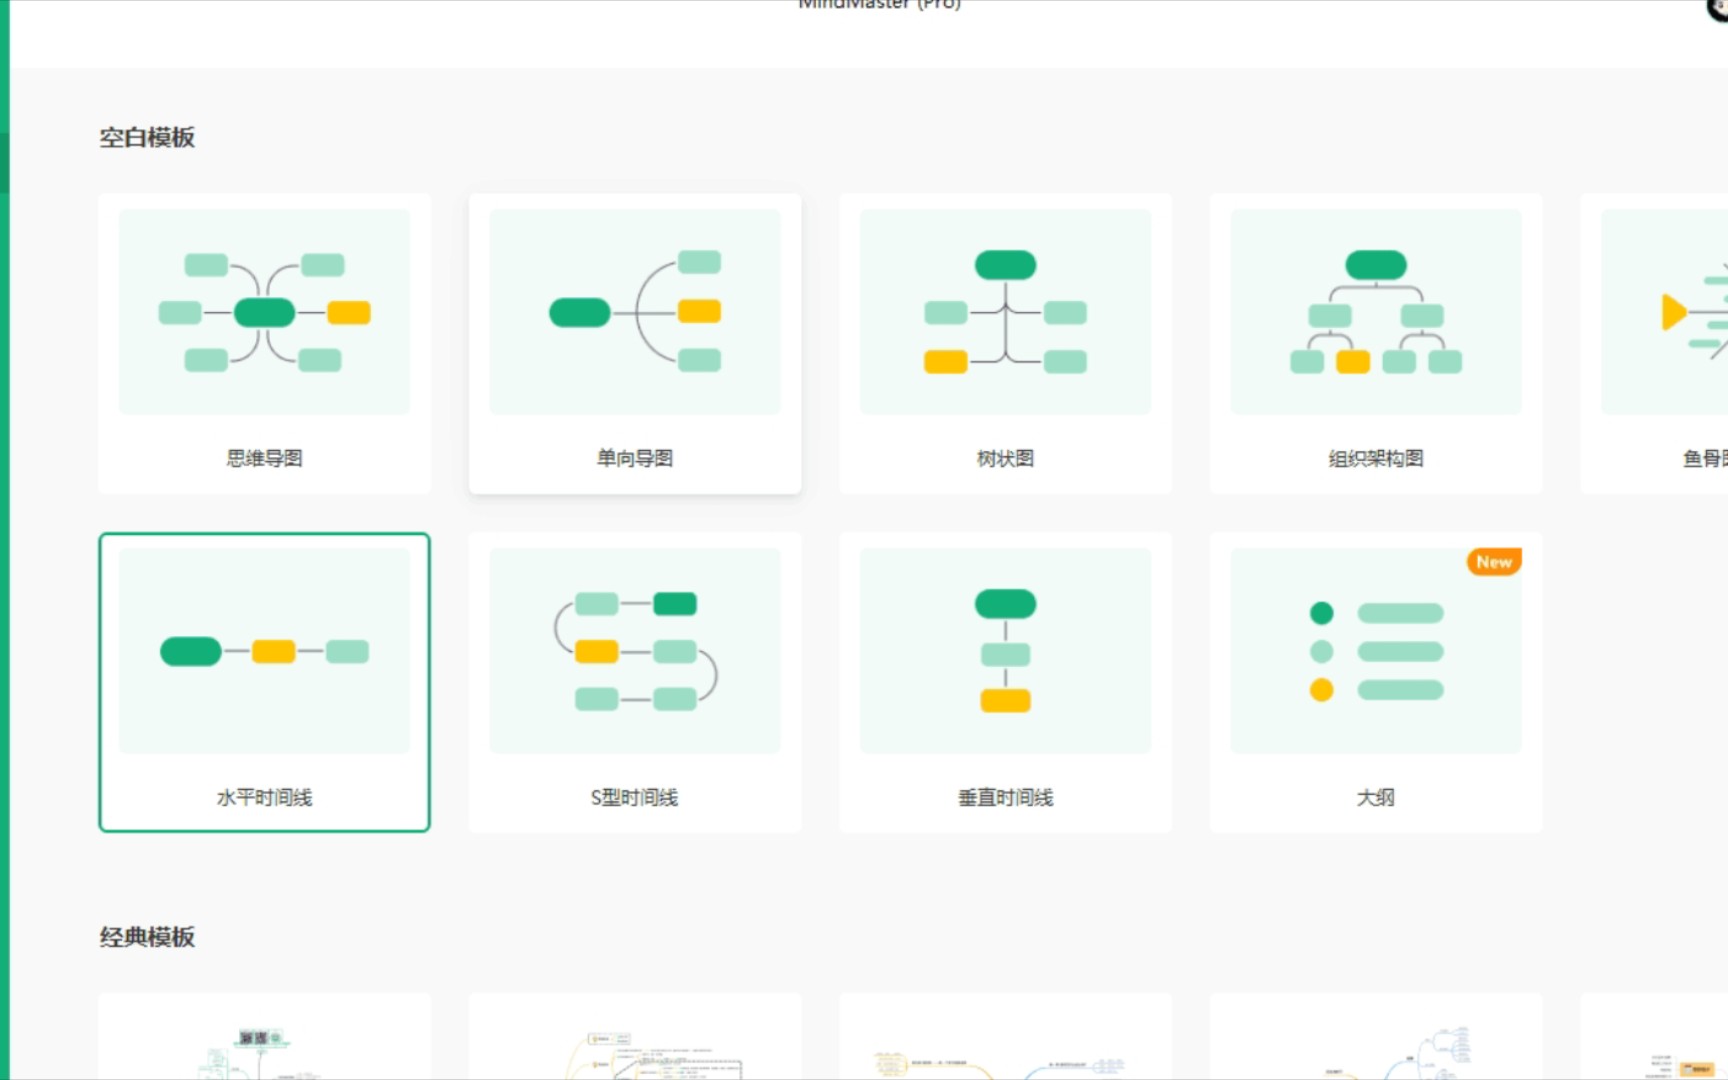1728x1080 pixels.
Task: Open the first classic template thumbnail
Action: (264, 1040)
